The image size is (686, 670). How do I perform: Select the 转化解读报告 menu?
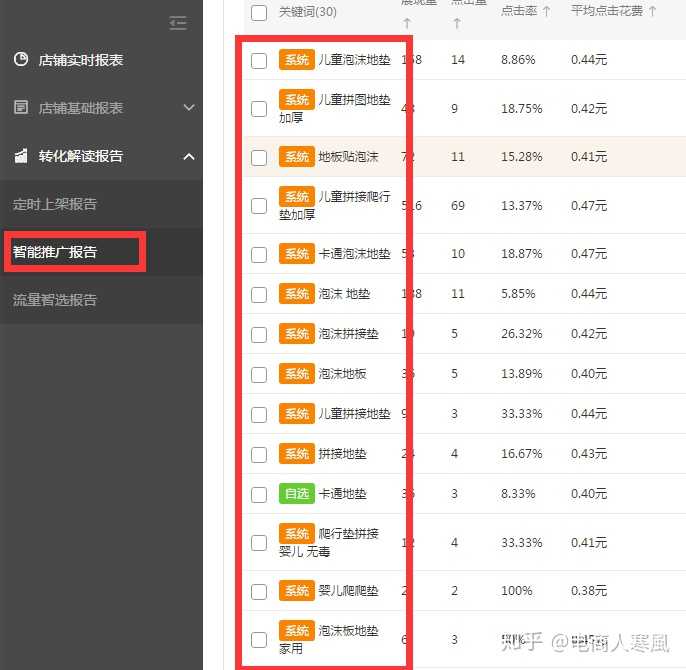click(x=81, y=156)
